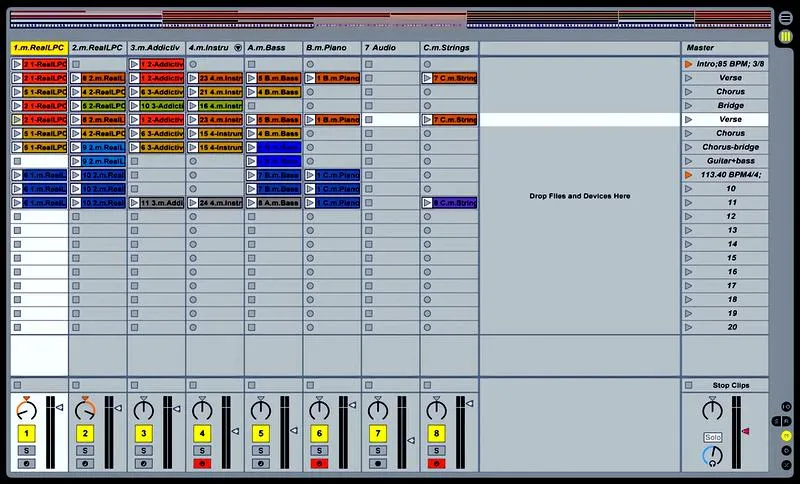Image resolution: width=800 pixels, height=484 pixels.
Task: Arm track 5 for recording
Action: [x=261, y=464]
